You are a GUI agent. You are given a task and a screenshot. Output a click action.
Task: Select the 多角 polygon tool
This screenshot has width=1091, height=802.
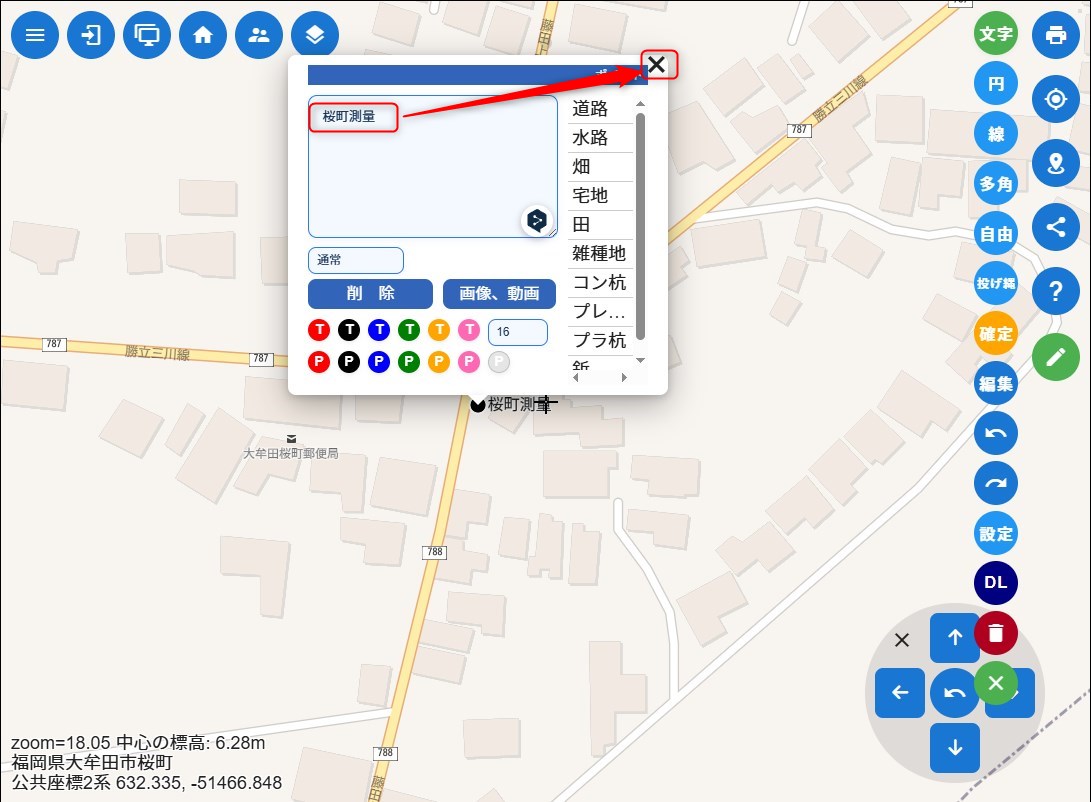click(995, 184)
